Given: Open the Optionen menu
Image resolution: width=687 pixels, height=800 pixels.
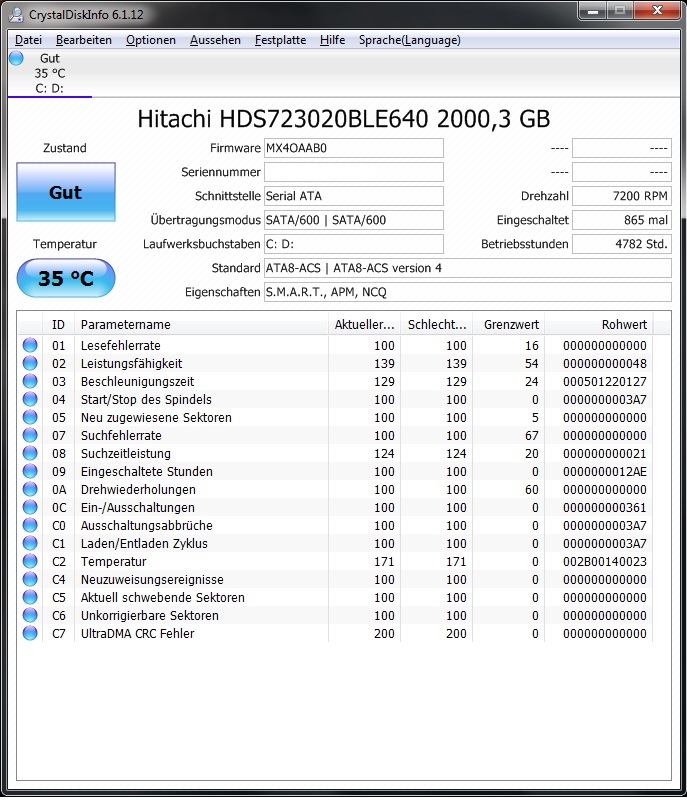Looking at the screenshot, I should 150,40.
